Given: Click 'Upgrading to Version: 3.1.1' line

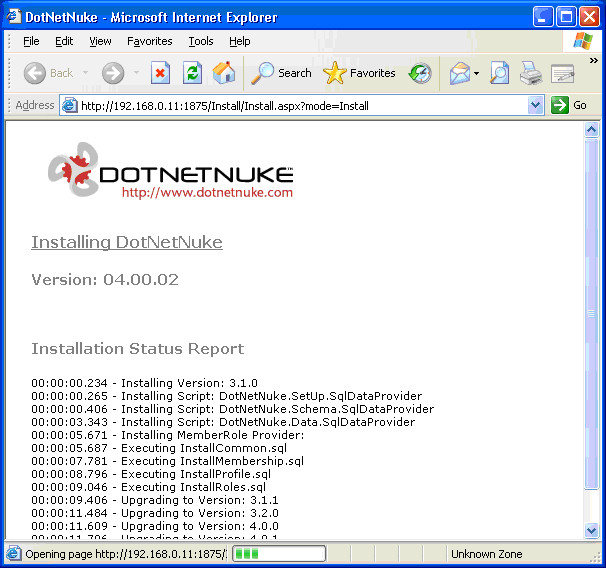Looking at the screenshot, I should point(155,500).
